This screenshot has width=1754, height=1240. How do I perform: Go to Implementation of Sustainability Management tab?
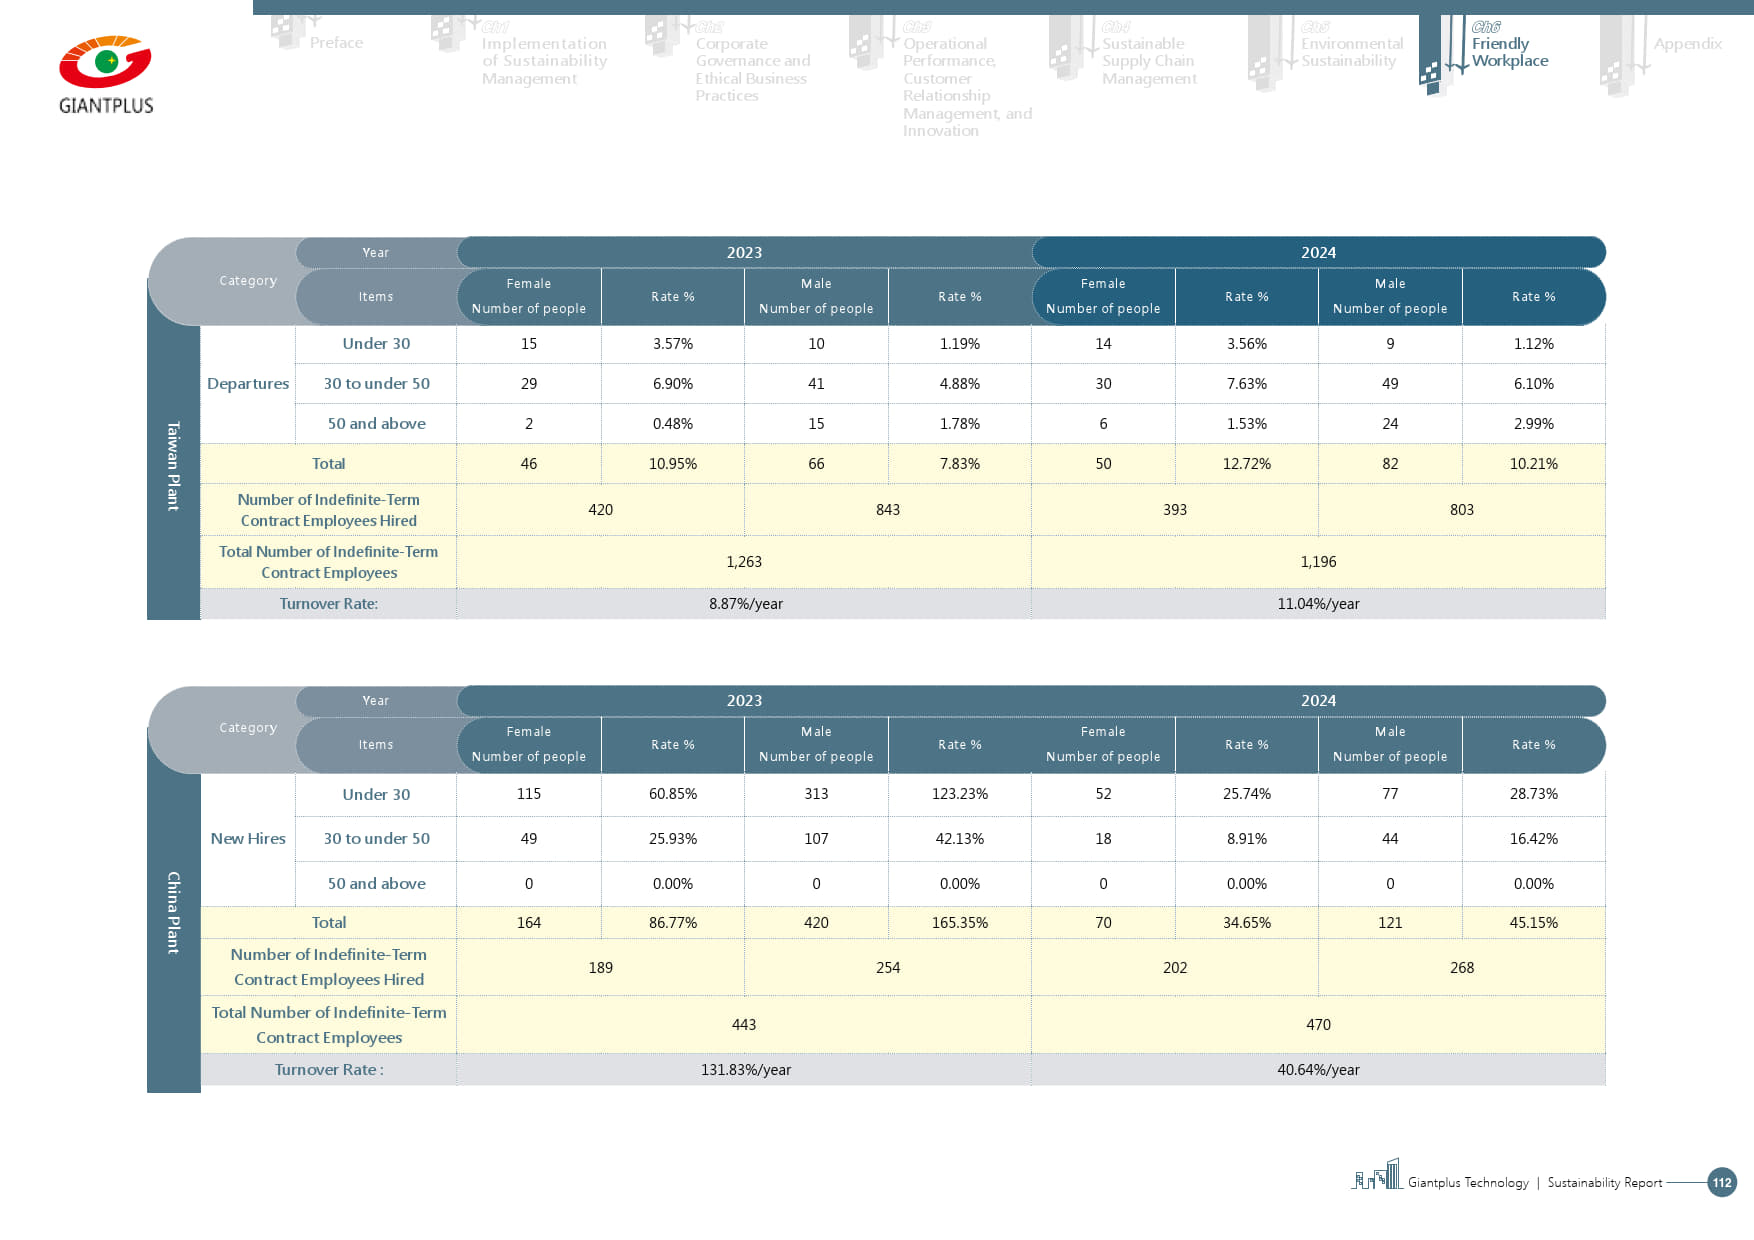tap(543, 61)
